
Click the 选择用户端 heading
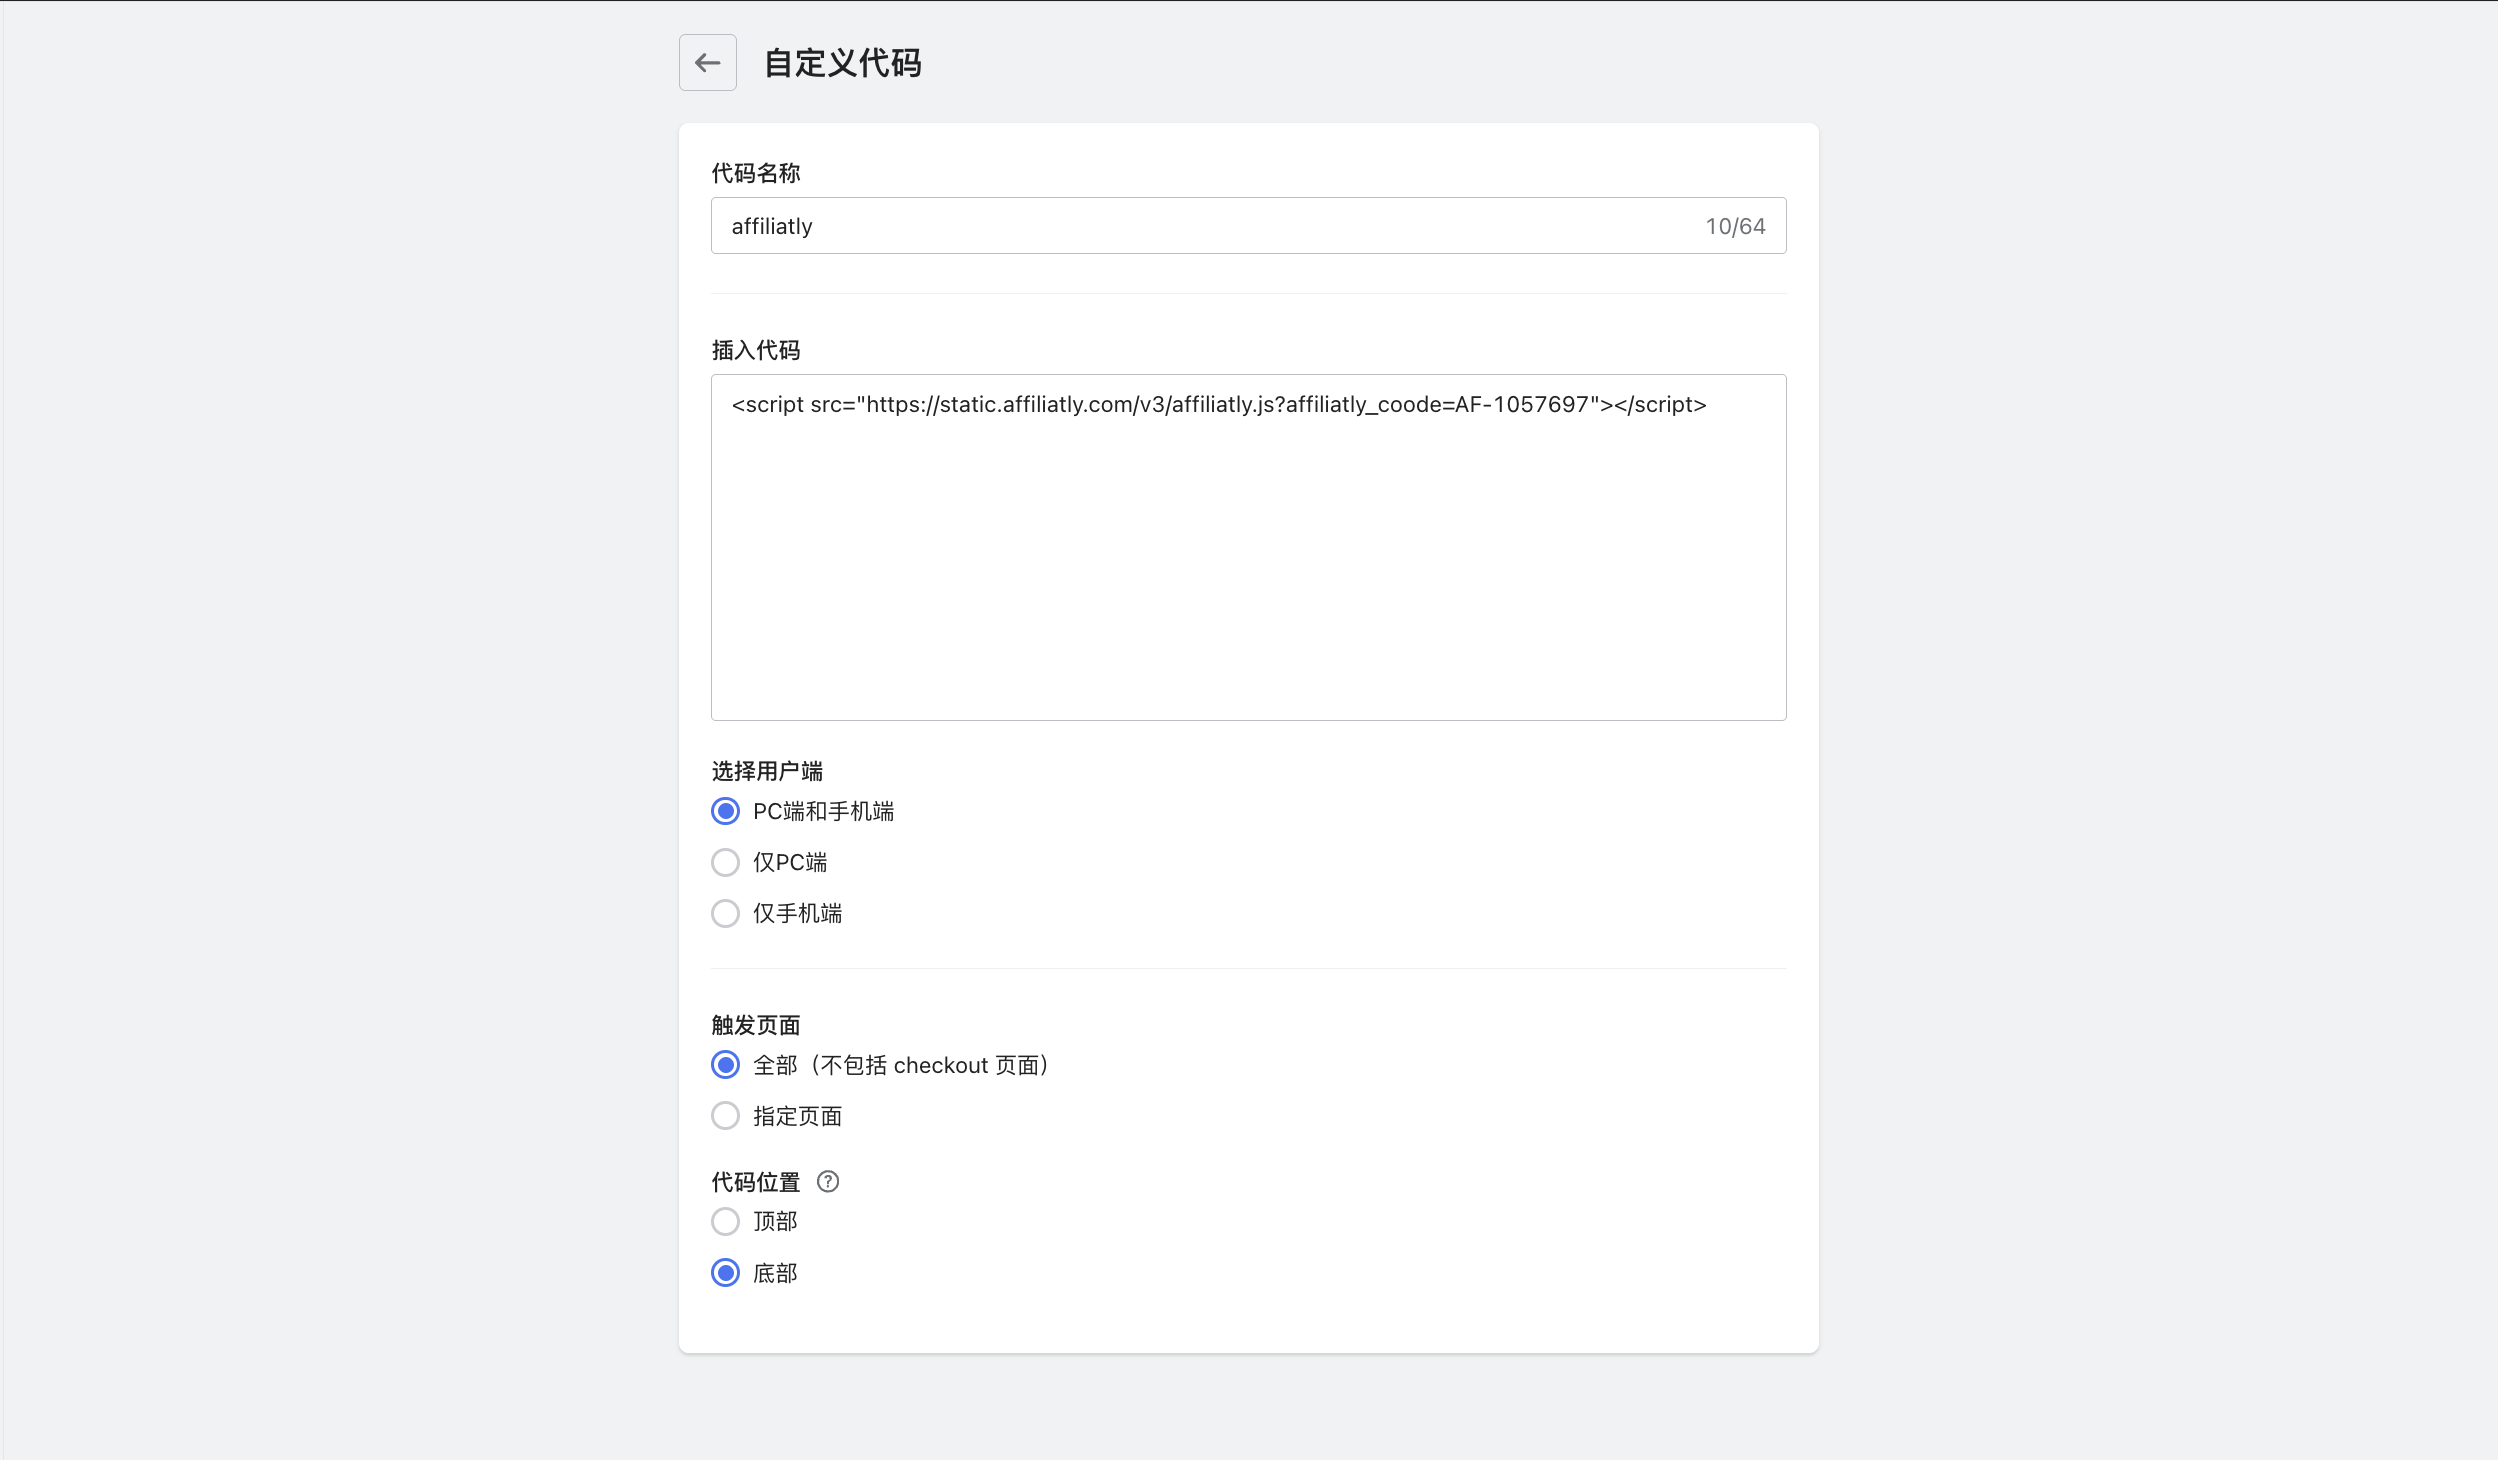[x=767, y=771]
